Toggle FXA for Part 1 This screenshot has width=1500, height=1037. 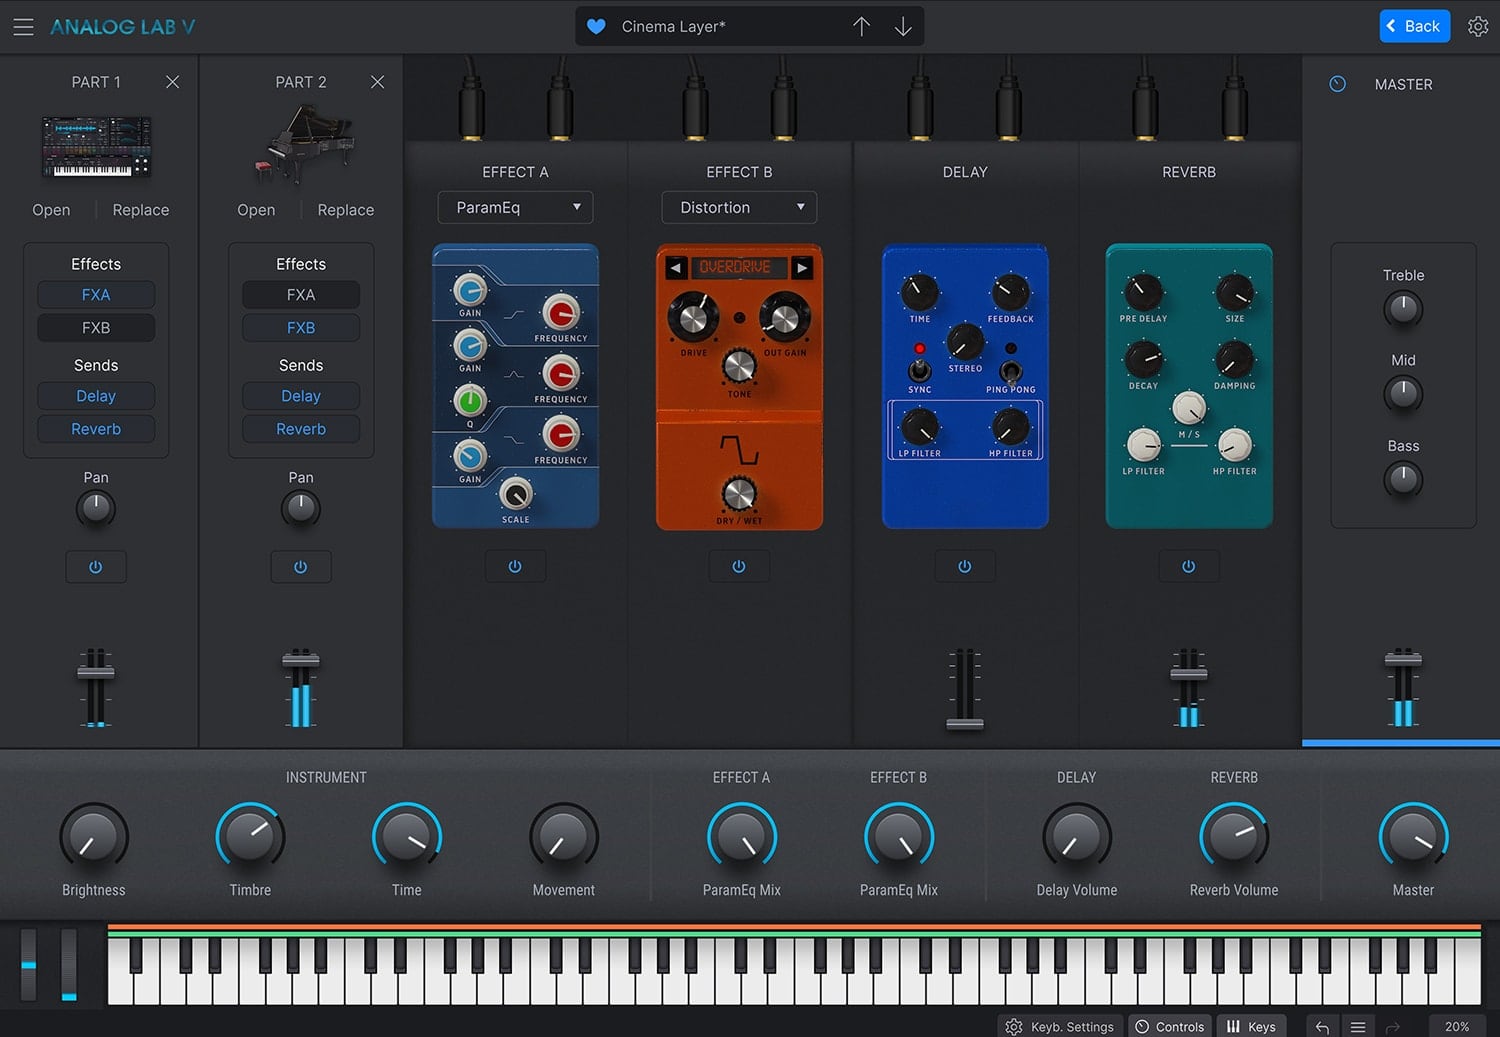coord(96,295)
